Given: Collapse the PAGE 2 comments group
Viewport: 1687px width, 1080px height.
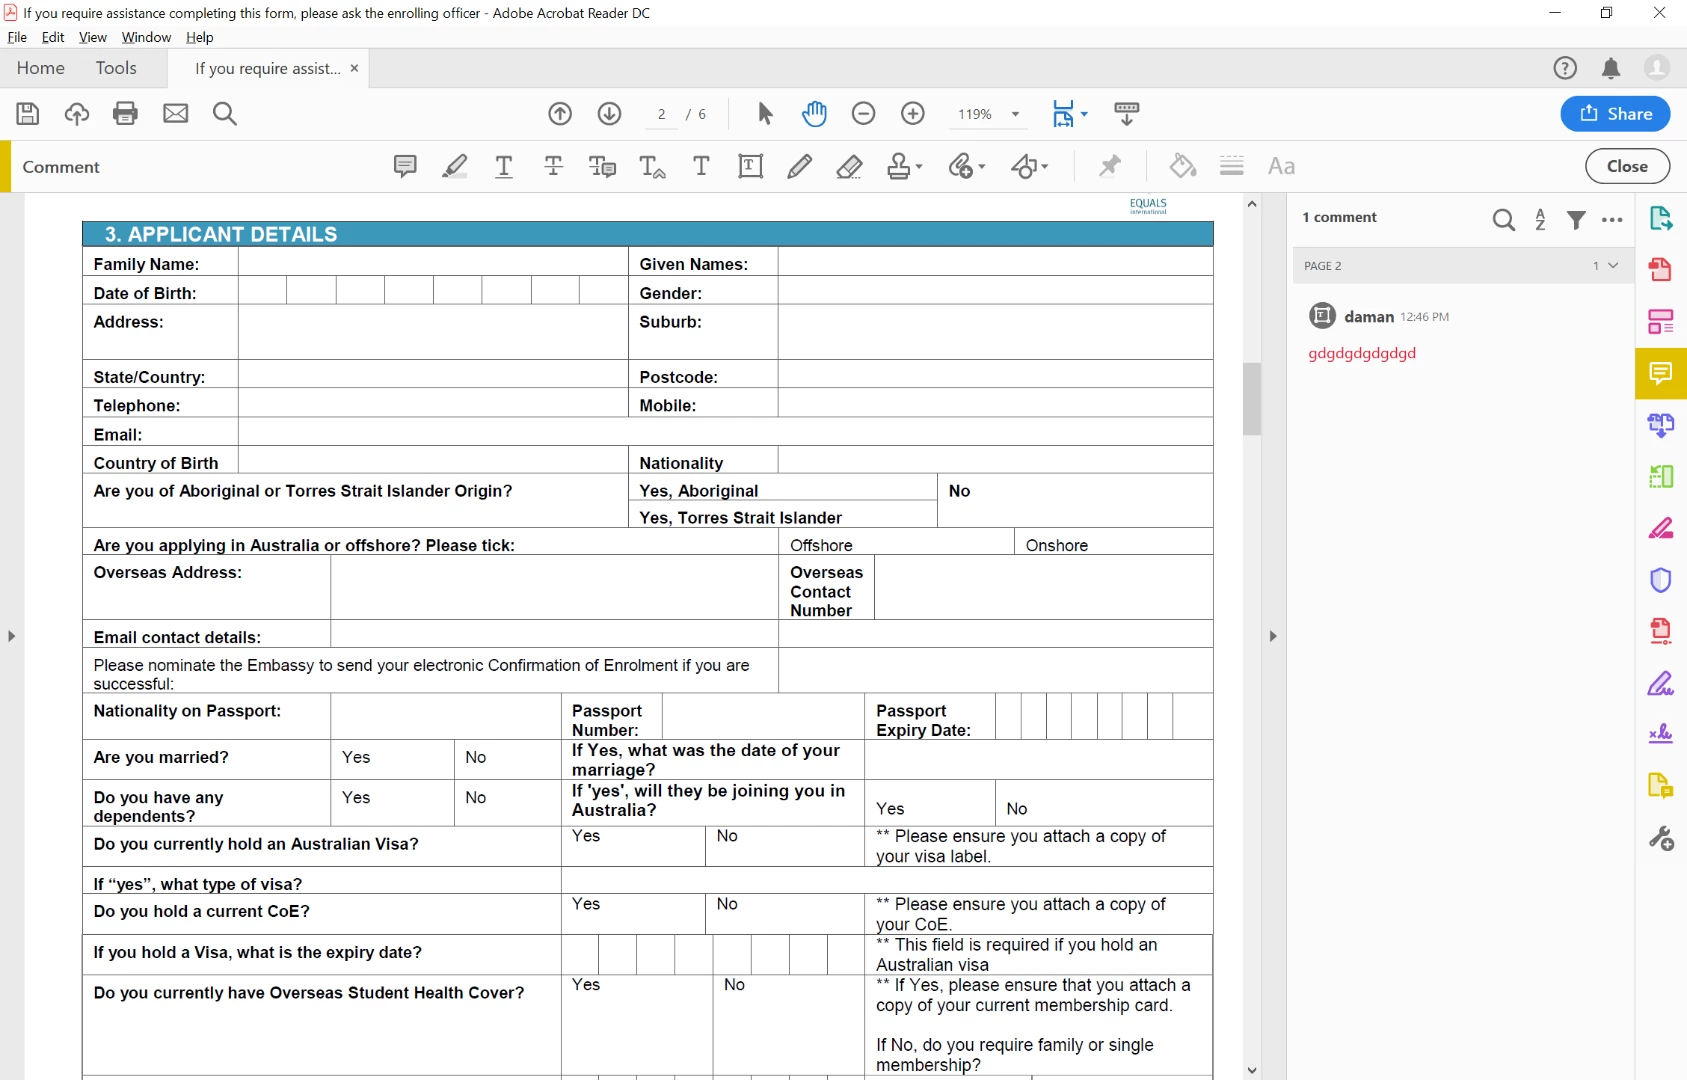Looking at the screenshot, I should click(x=1613, y=266).
